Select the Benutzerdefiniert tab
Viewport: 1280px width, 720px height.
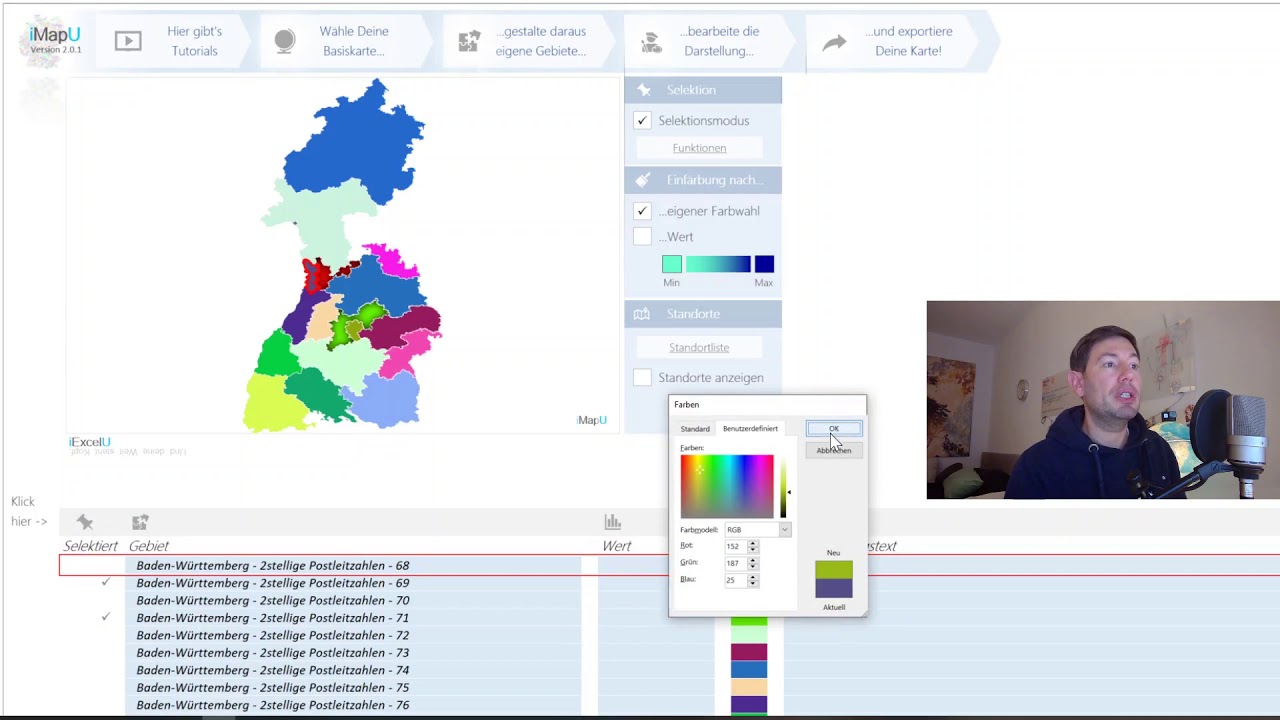[x=750, y=429]
